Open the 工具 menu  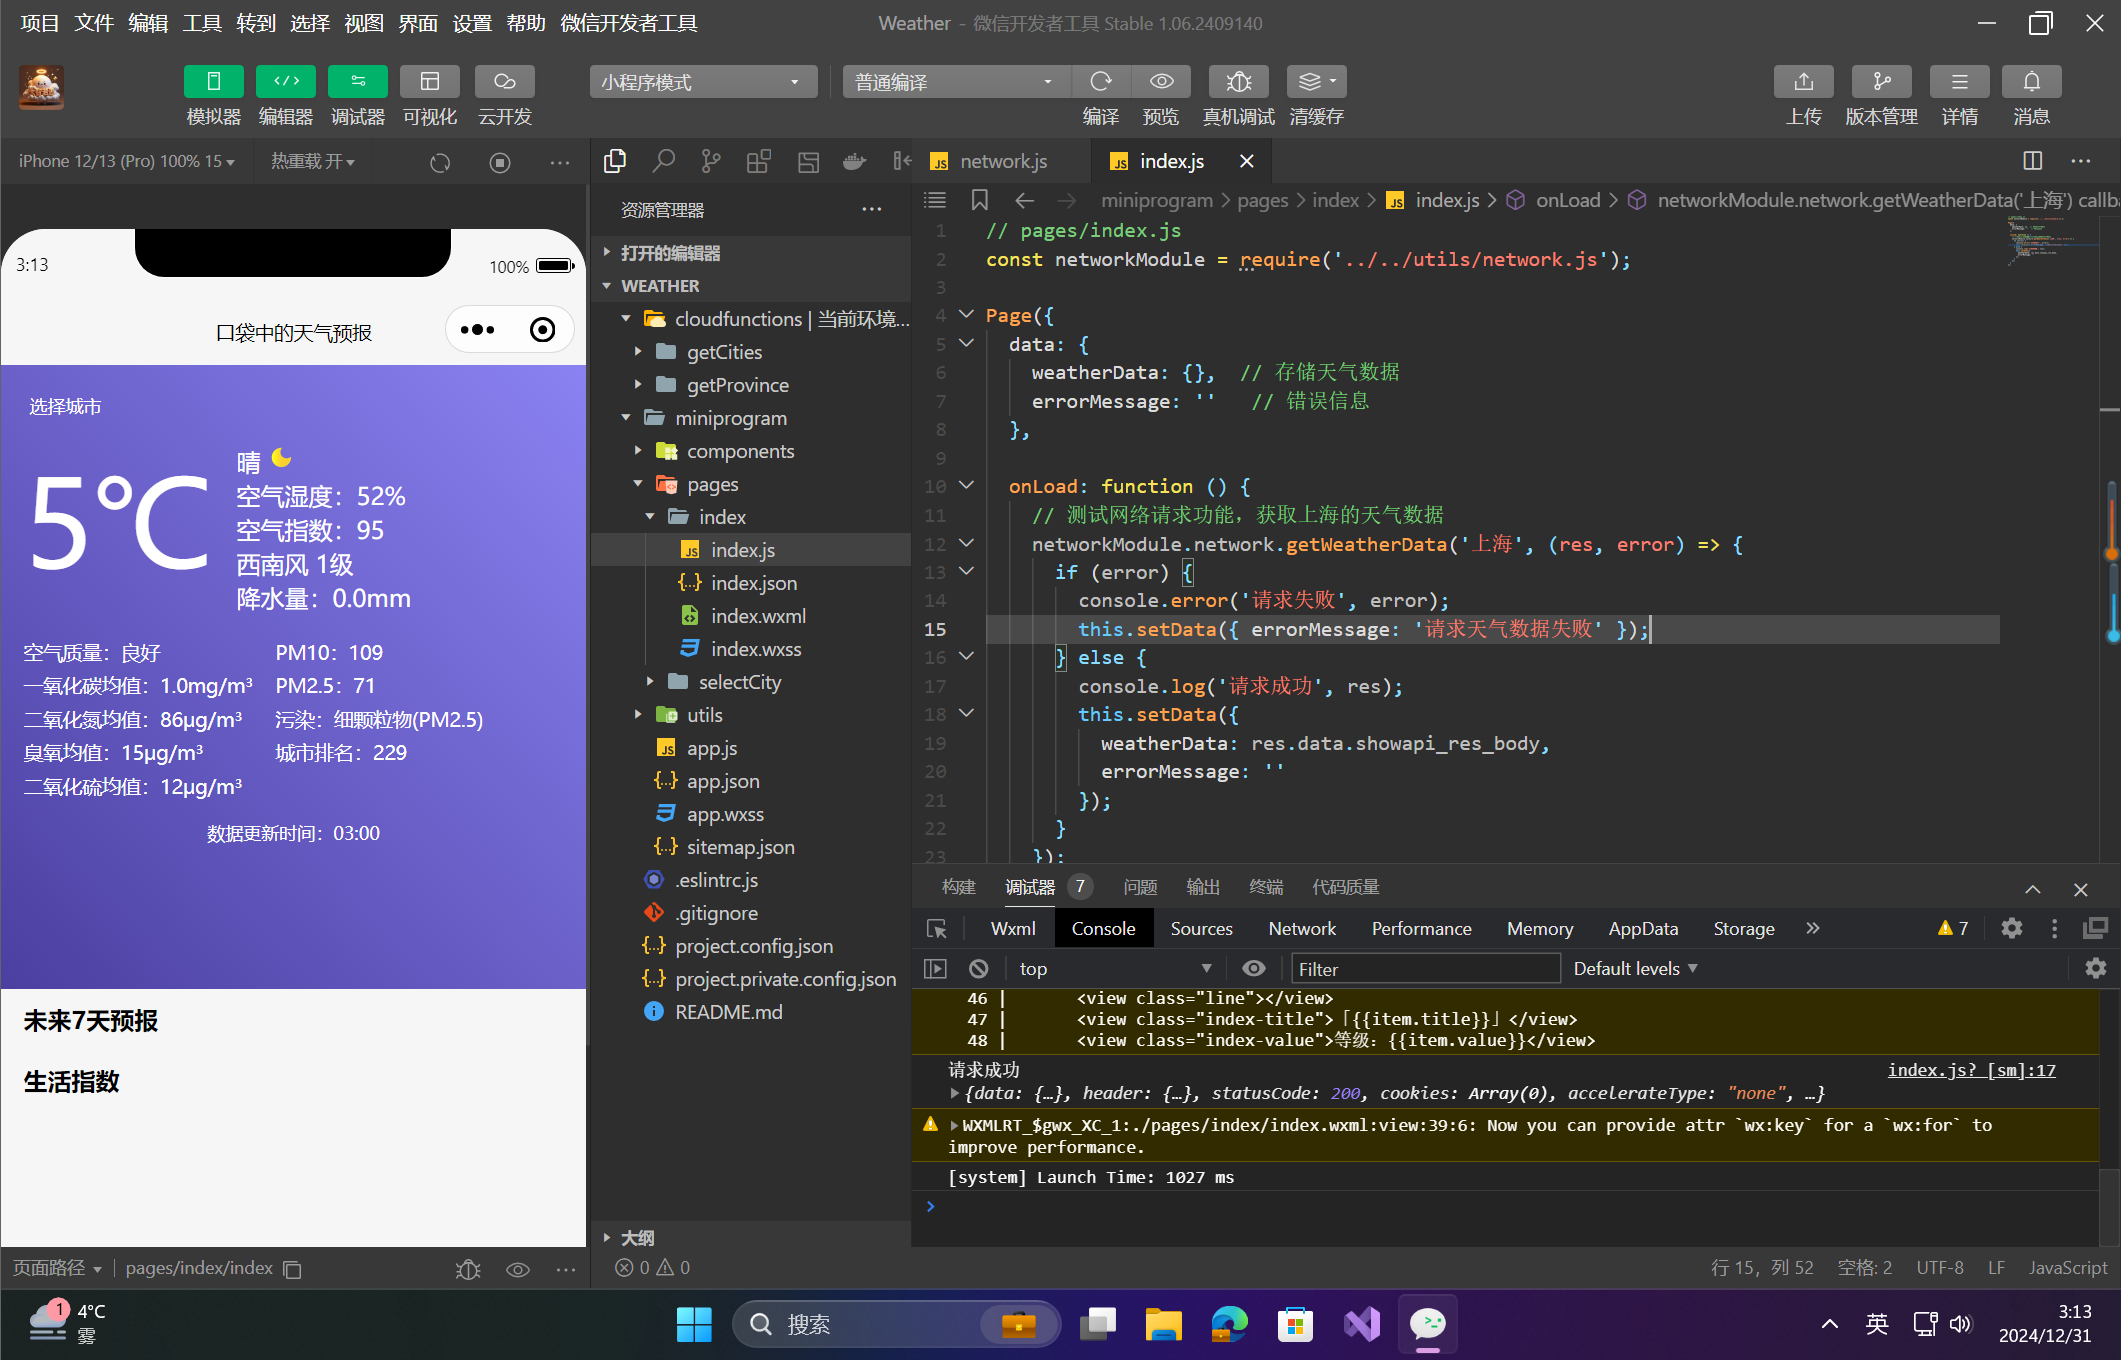tap(201, 23)
